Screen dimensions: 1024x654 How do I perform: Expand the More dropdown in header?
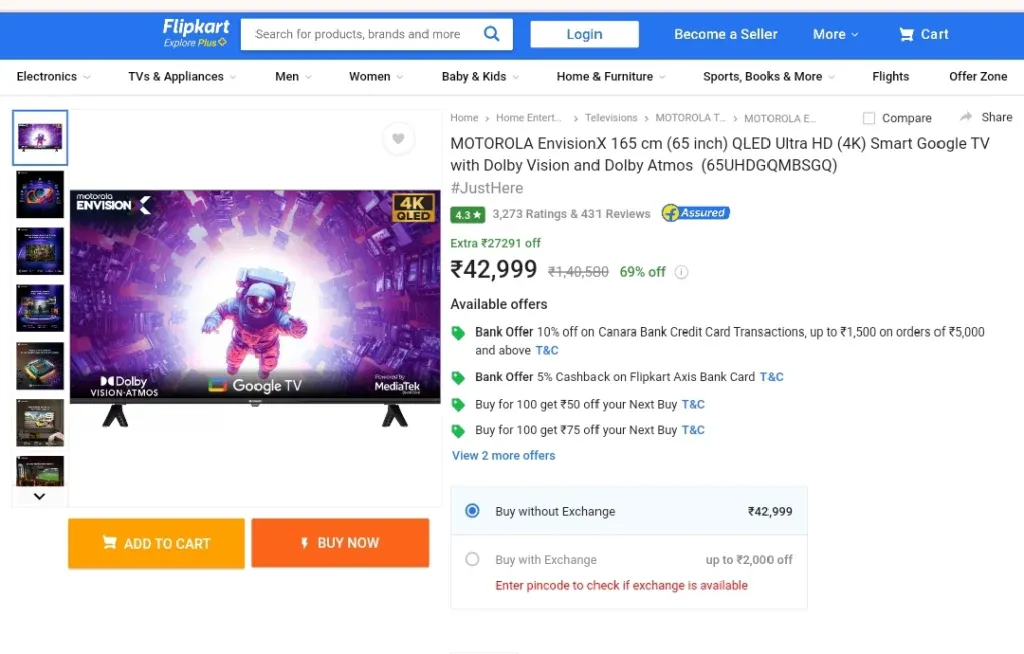click(835, 34)
